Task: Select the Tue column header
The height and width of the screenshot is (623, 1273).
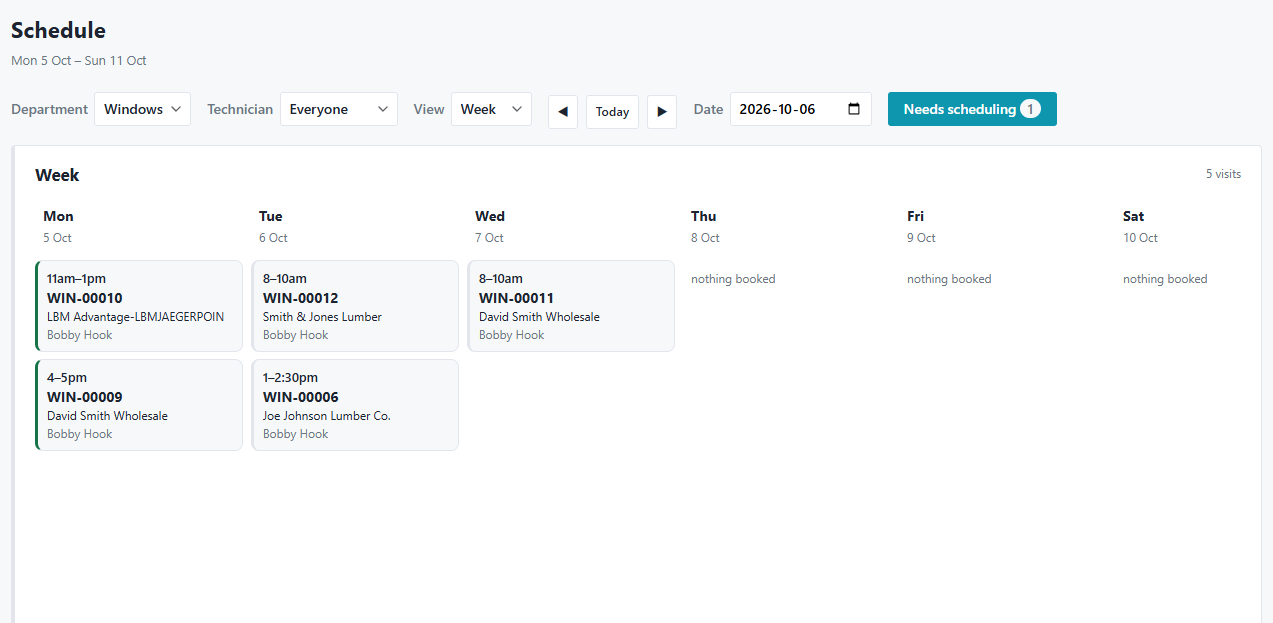Action: coord(271,216)
